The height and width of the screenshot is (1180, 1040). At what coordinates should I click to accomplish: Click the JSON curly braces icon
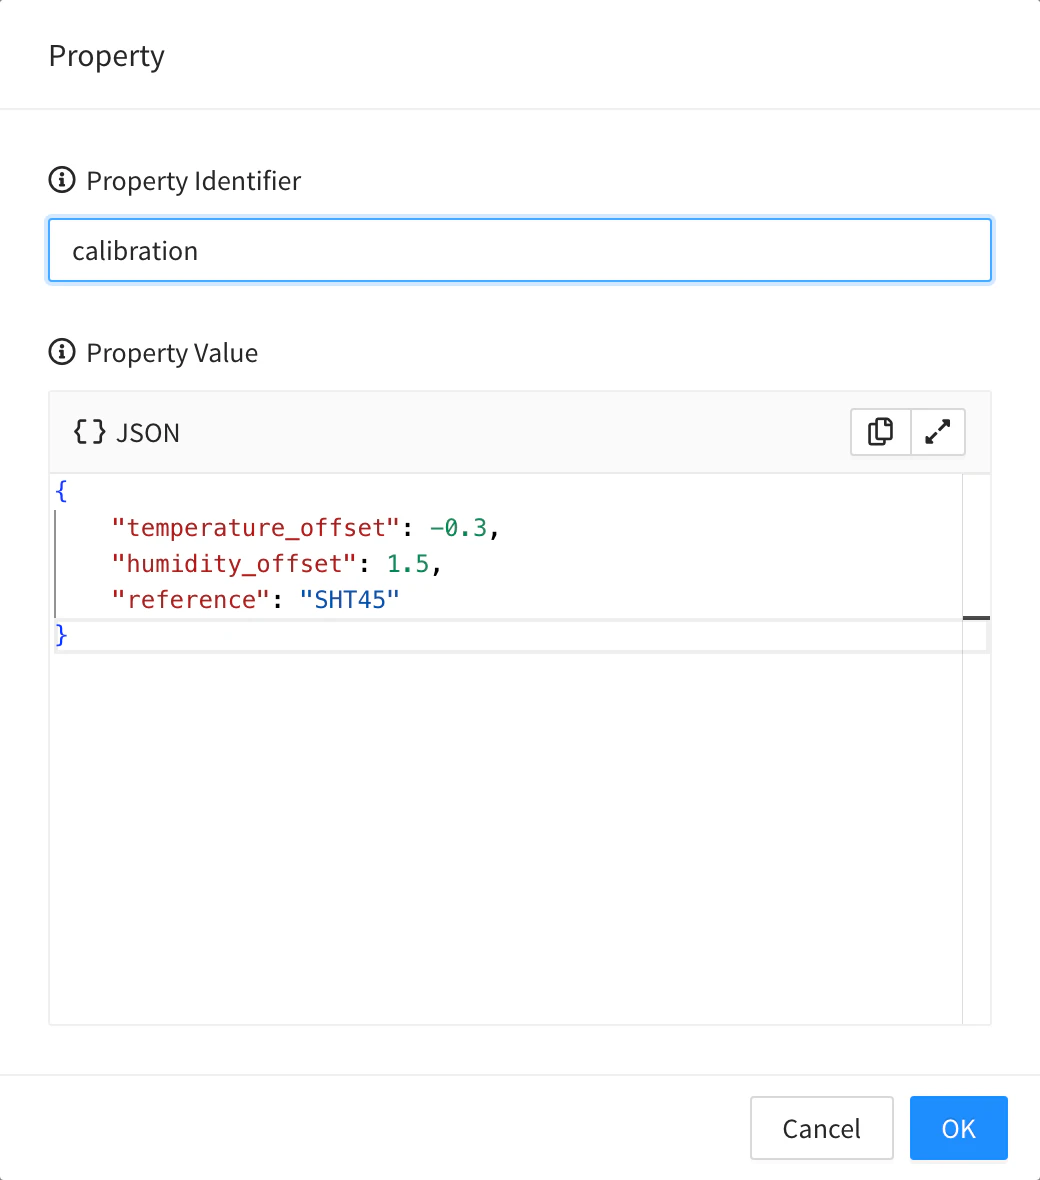90,432
